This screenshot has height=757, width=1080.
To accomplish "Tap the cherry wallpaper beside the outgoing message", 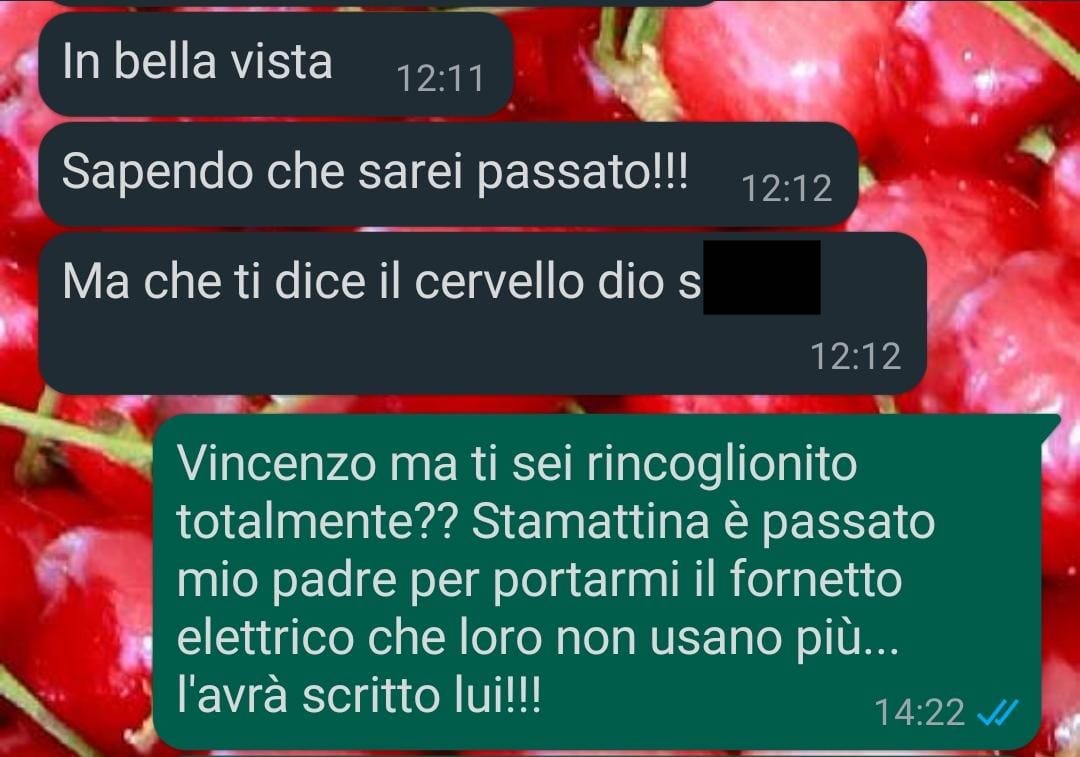I will (76, 585).
